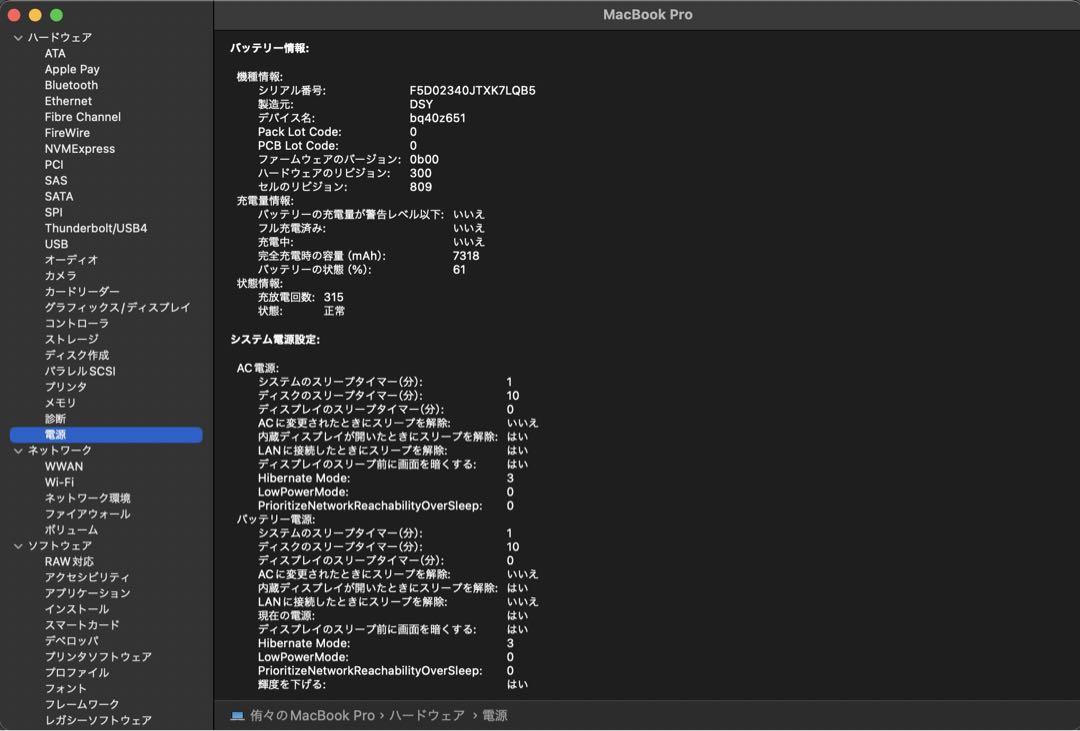Image resolution: width=1080 pixels, height=731 pixels.
Task: Collapse the ハードウェア section chevron
Action: 18,38
